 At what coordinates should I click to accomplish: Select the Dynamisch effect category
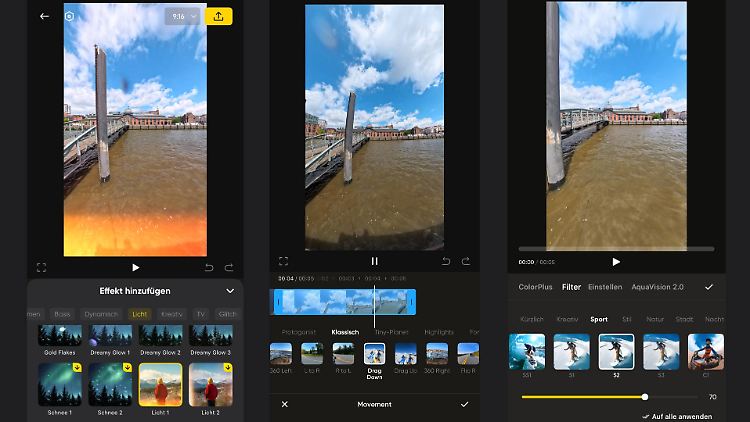click(x=101, y=314)
